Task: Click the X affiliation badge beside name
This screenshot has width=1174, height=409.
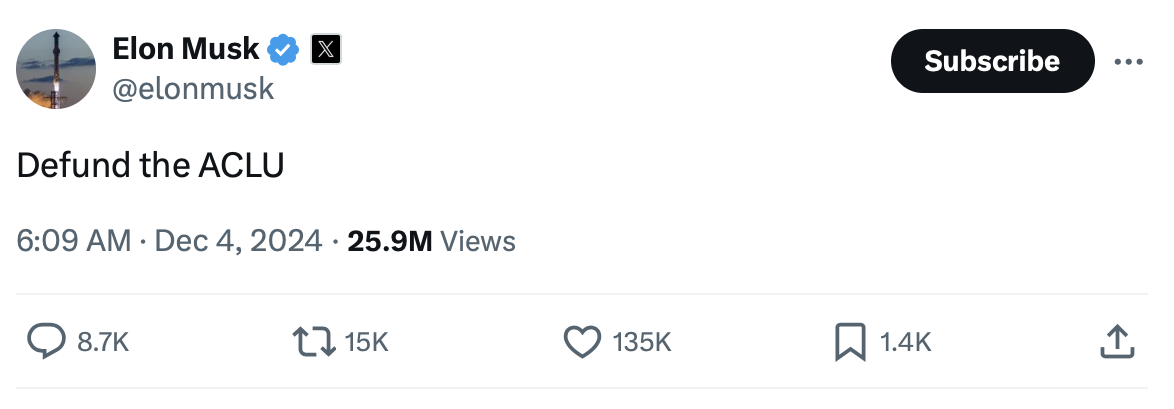Action: [x=326, y=48]
